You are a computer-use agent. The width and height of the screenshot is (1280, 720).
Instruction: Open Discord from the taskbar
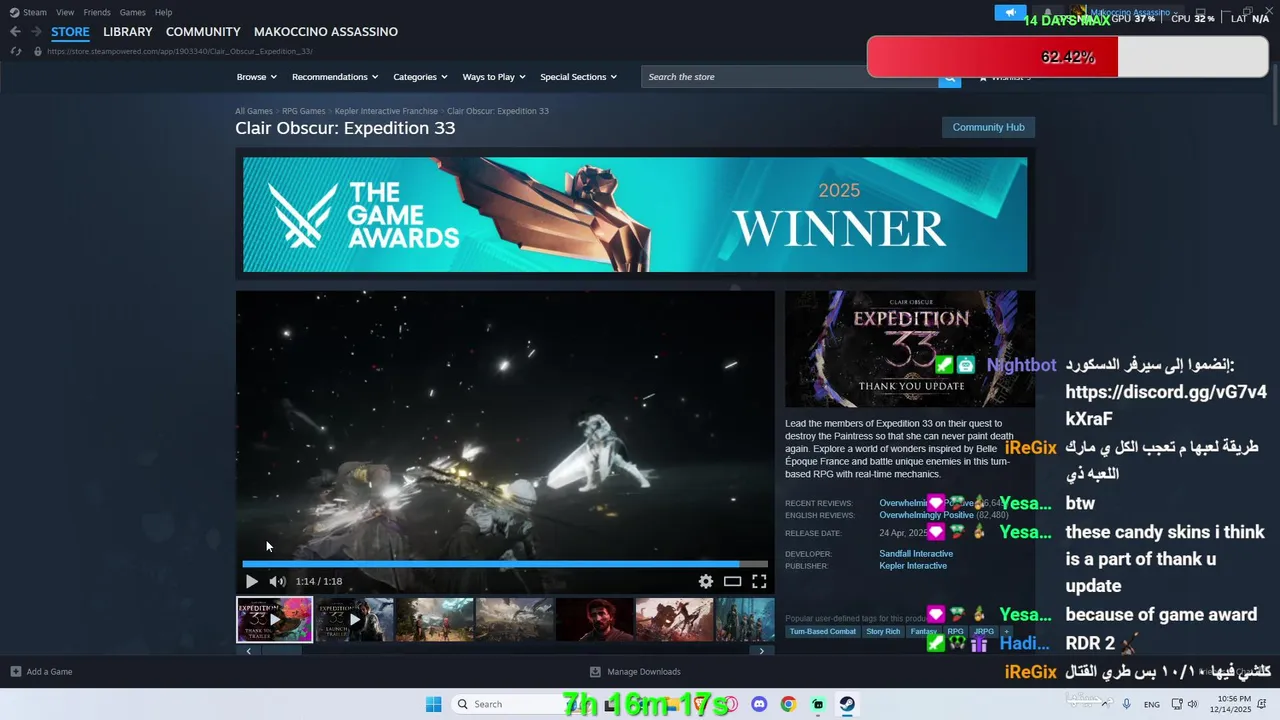[x=759, y=704]
